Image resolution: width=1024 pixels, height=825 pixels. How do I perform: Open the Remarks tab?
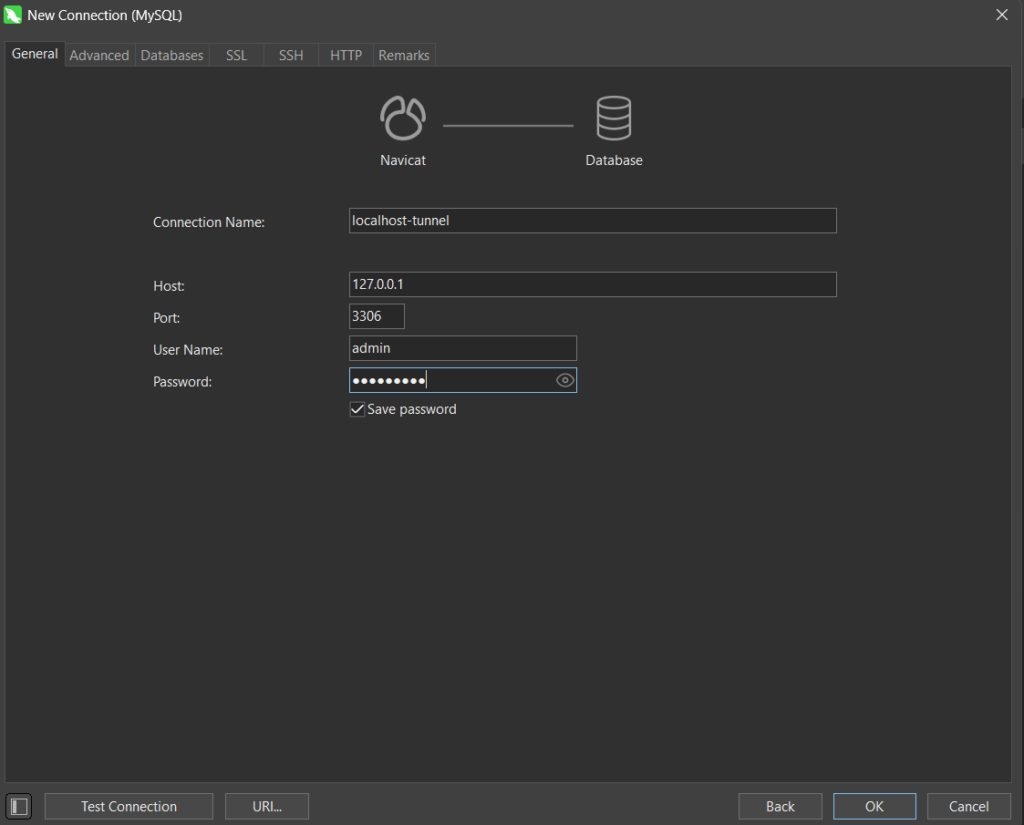[404, 55]
